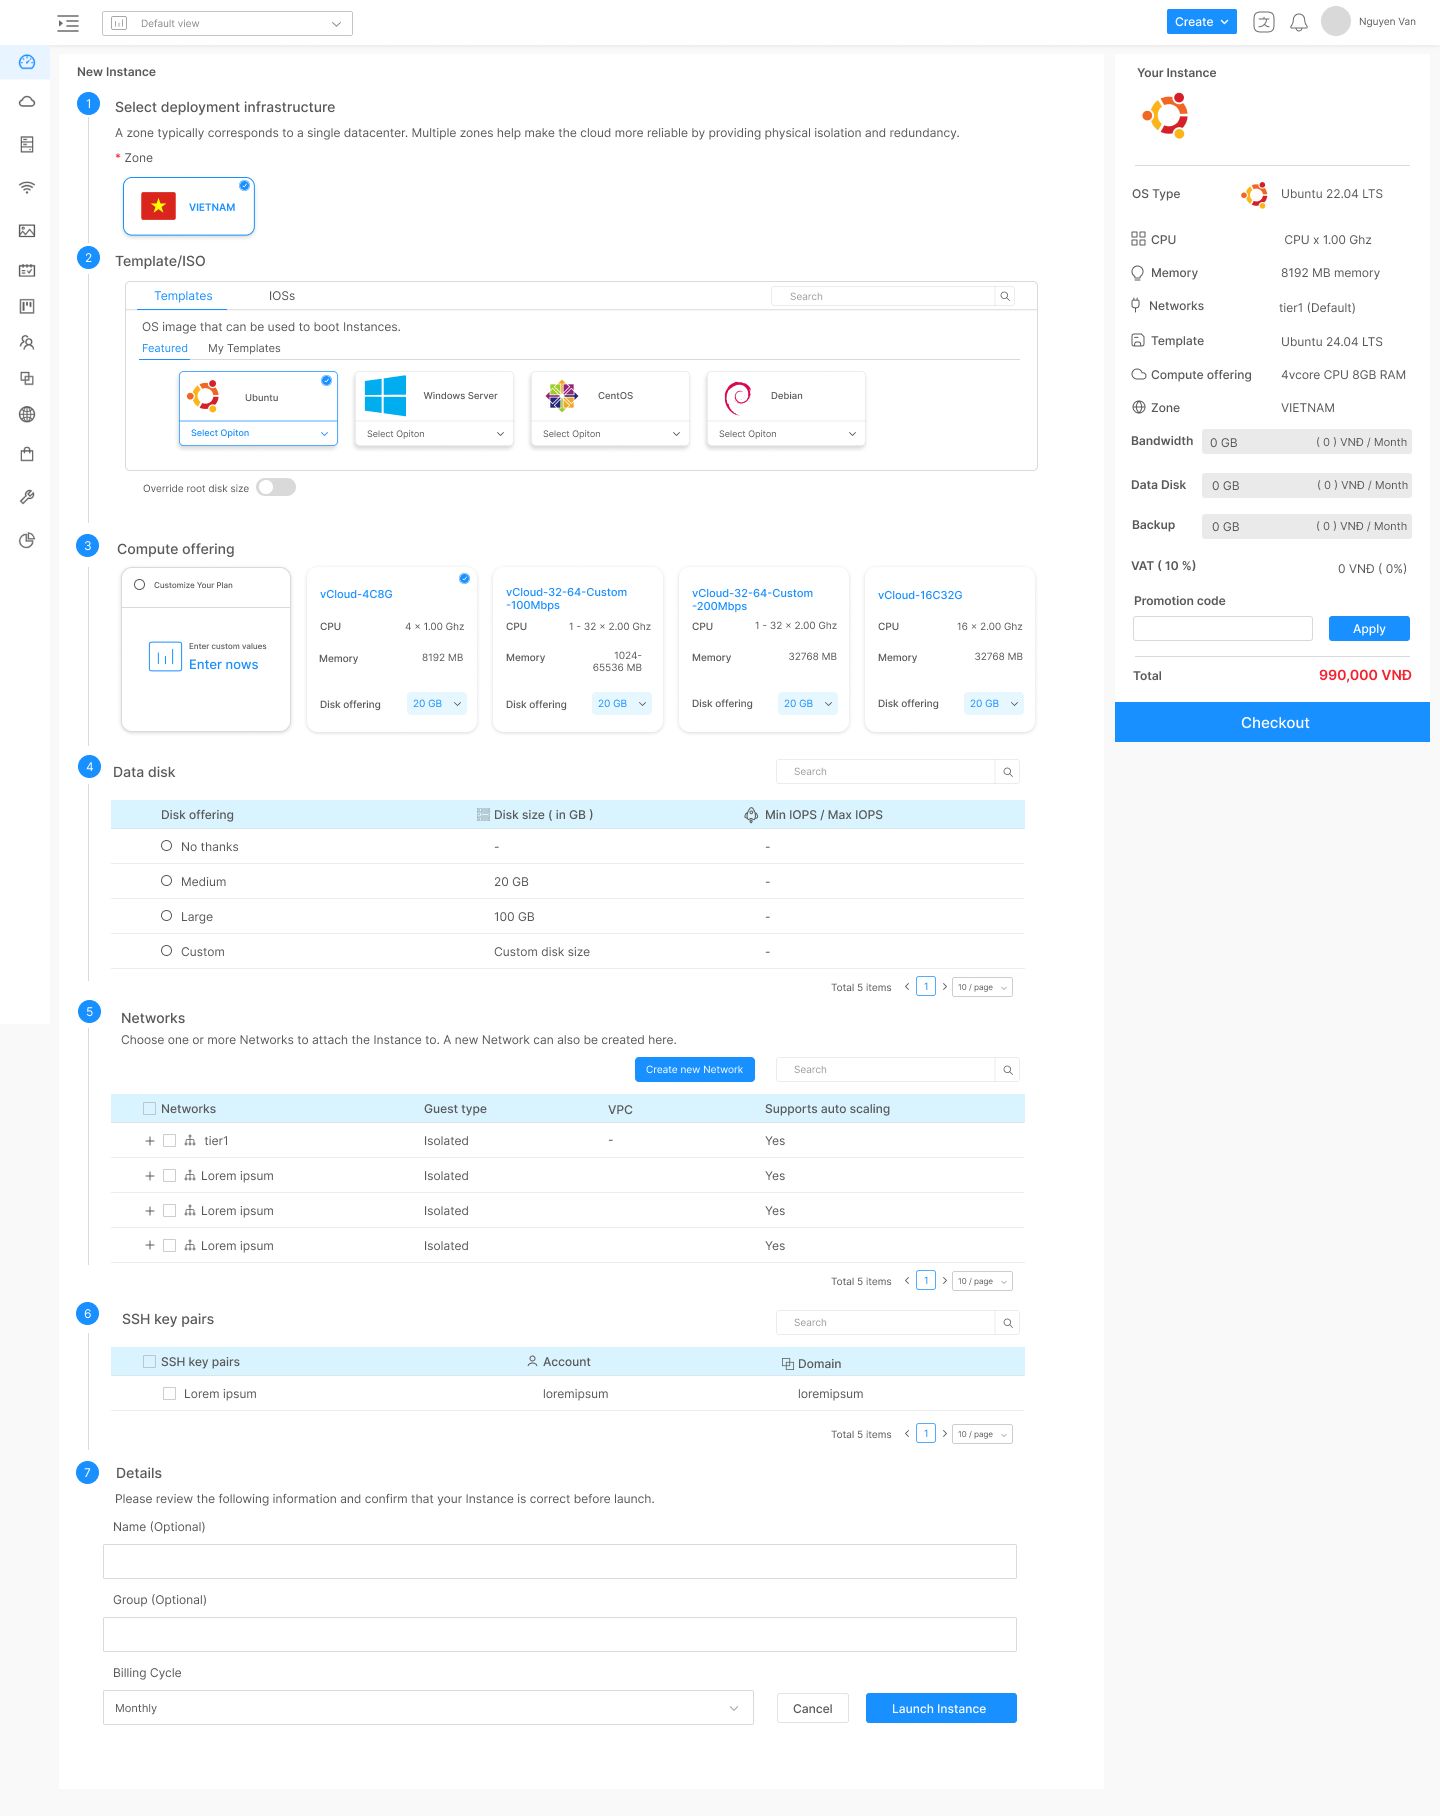This screenshot has width=1440, height=1816.
Task: Switch to the IOSs tab
Action: [x=282, y=296]
